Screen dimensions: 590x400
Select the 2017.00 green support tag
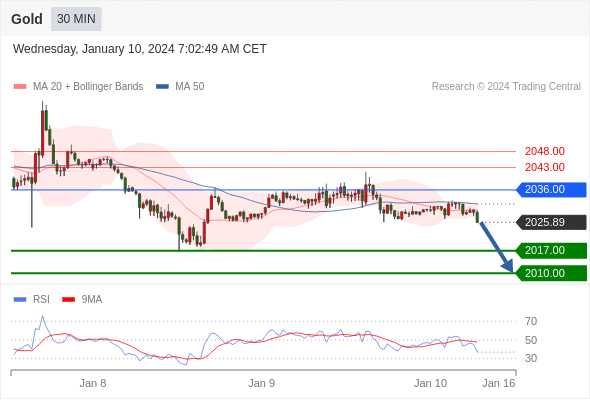[x=551, y=251]
